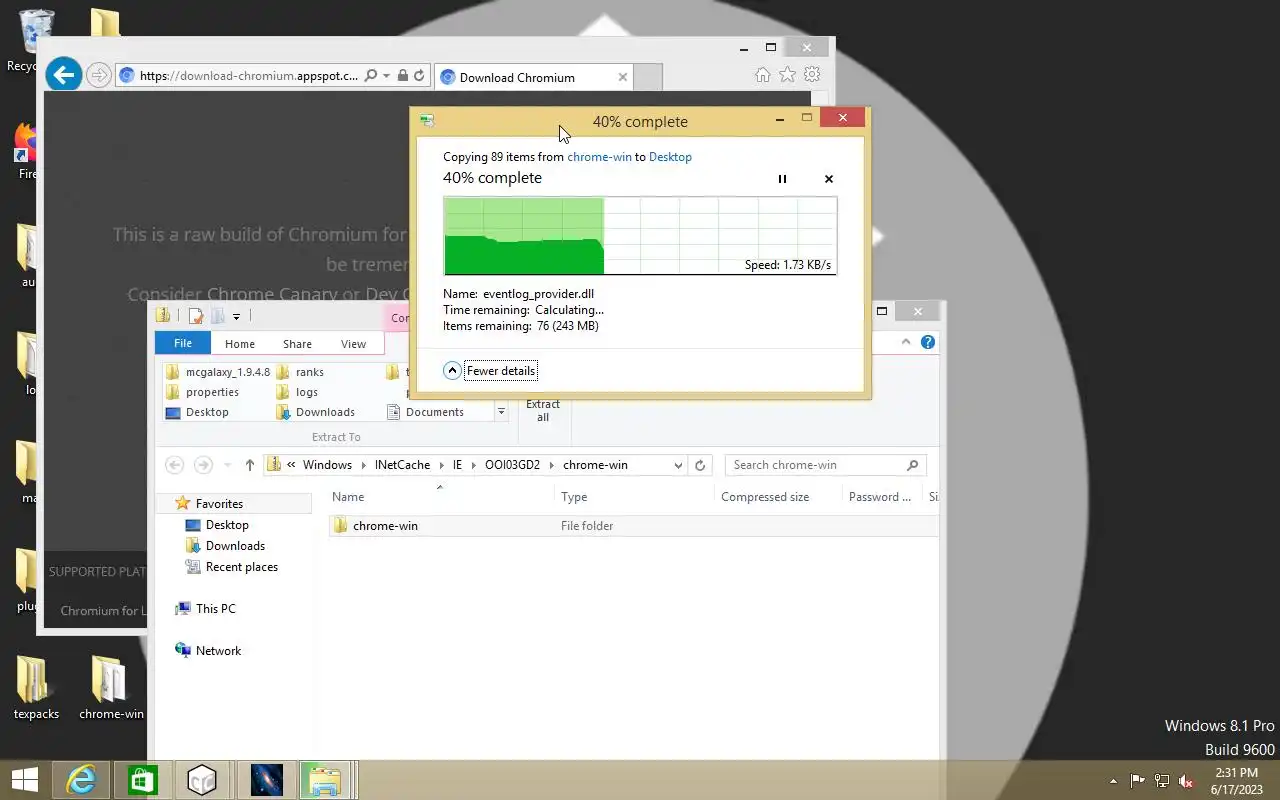Viewport: 1280px width, 800px height.
Task: Open Recent places in navigation pane
Action: click(241, 567)
